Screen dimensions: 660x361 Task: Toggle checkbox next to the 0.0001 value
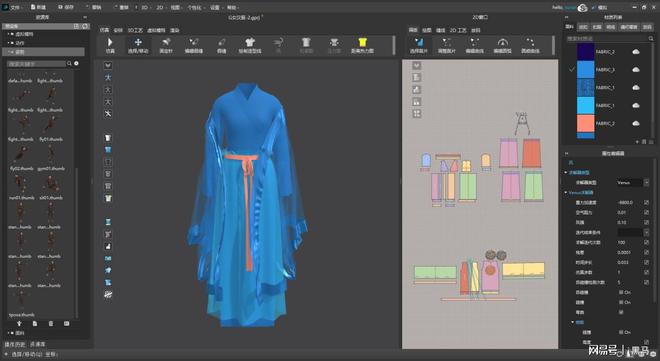(647, 252)
